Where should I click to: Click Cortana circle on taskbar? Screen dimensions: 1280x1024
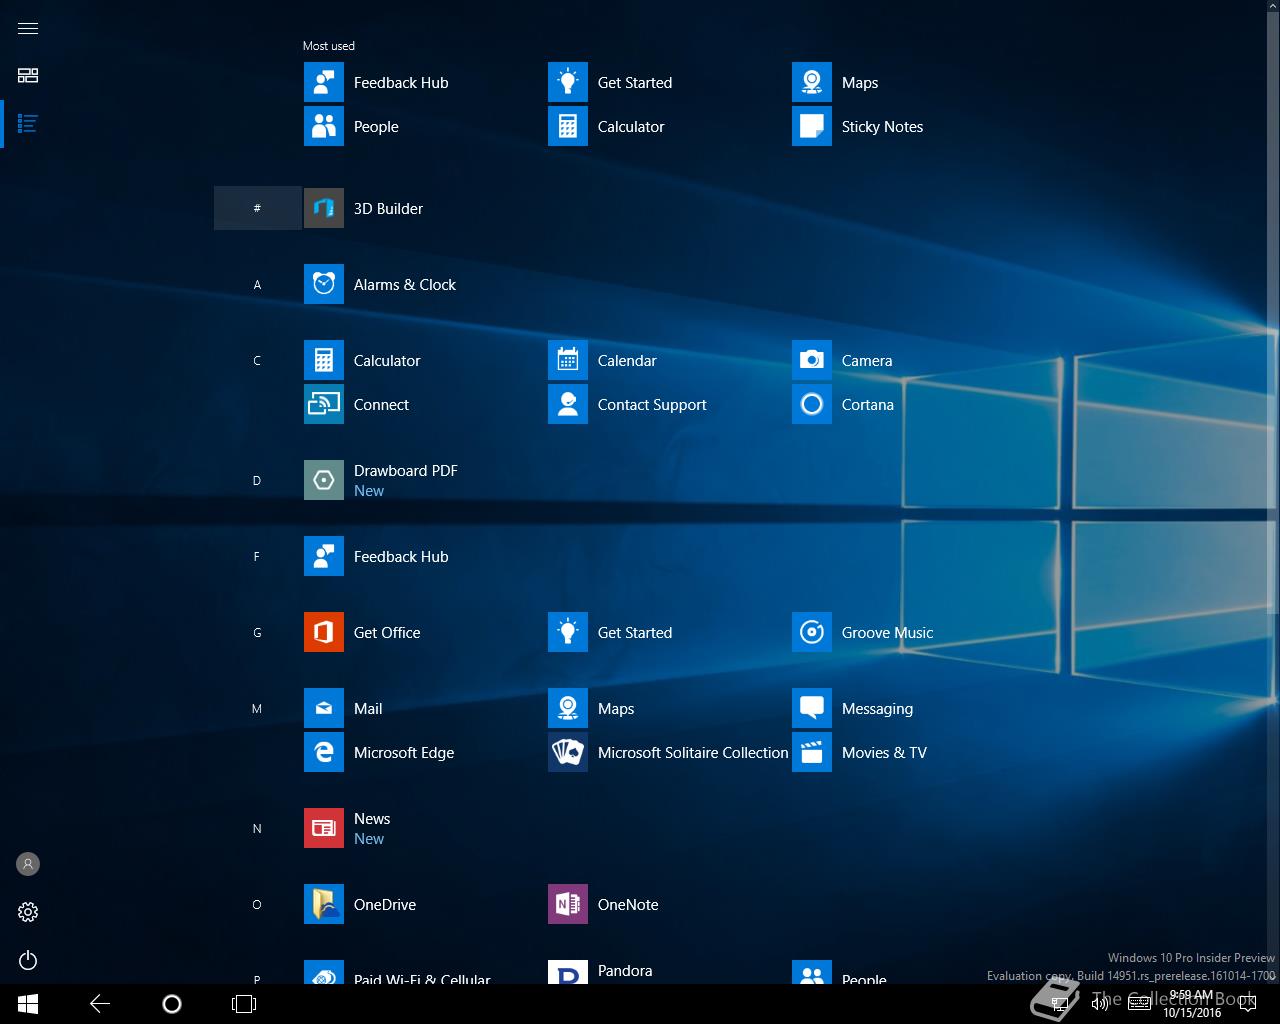click(172, 1004)
